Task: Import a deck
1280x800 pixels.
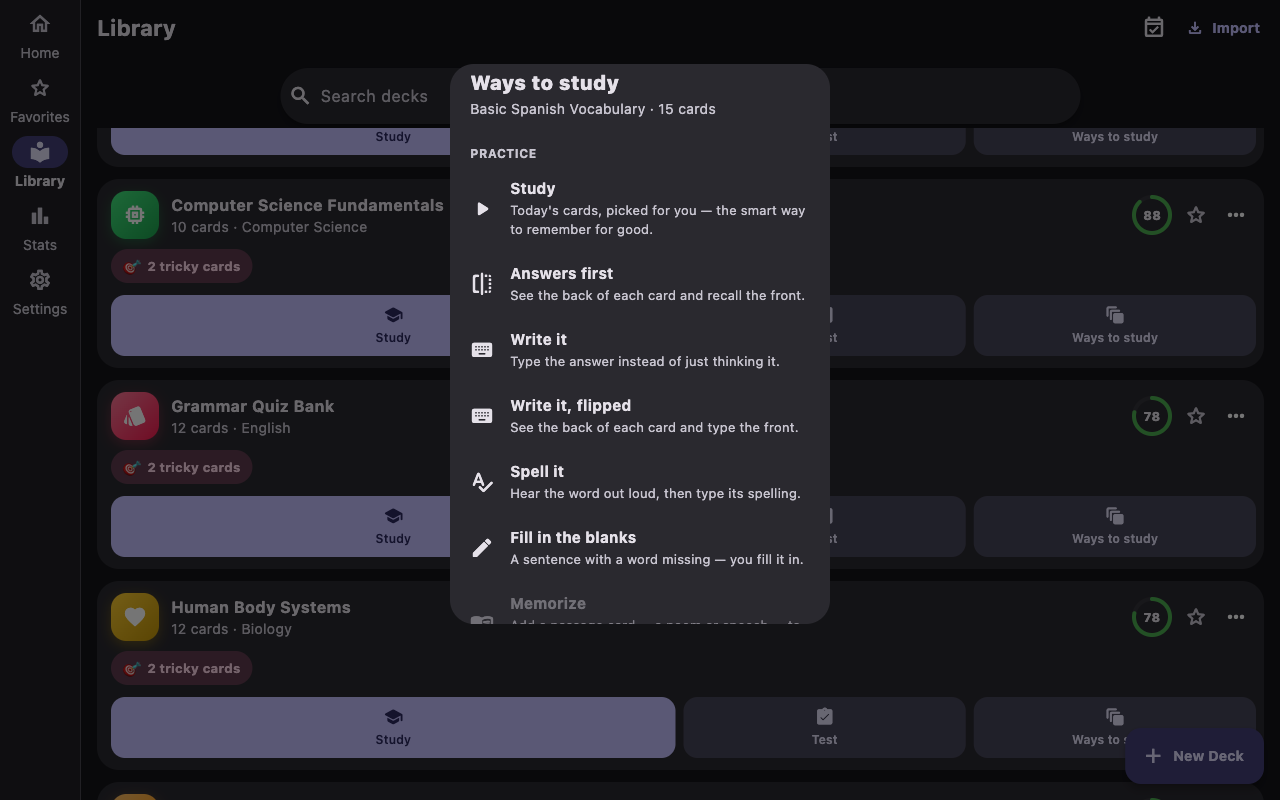Action: tap(1223, 28)
